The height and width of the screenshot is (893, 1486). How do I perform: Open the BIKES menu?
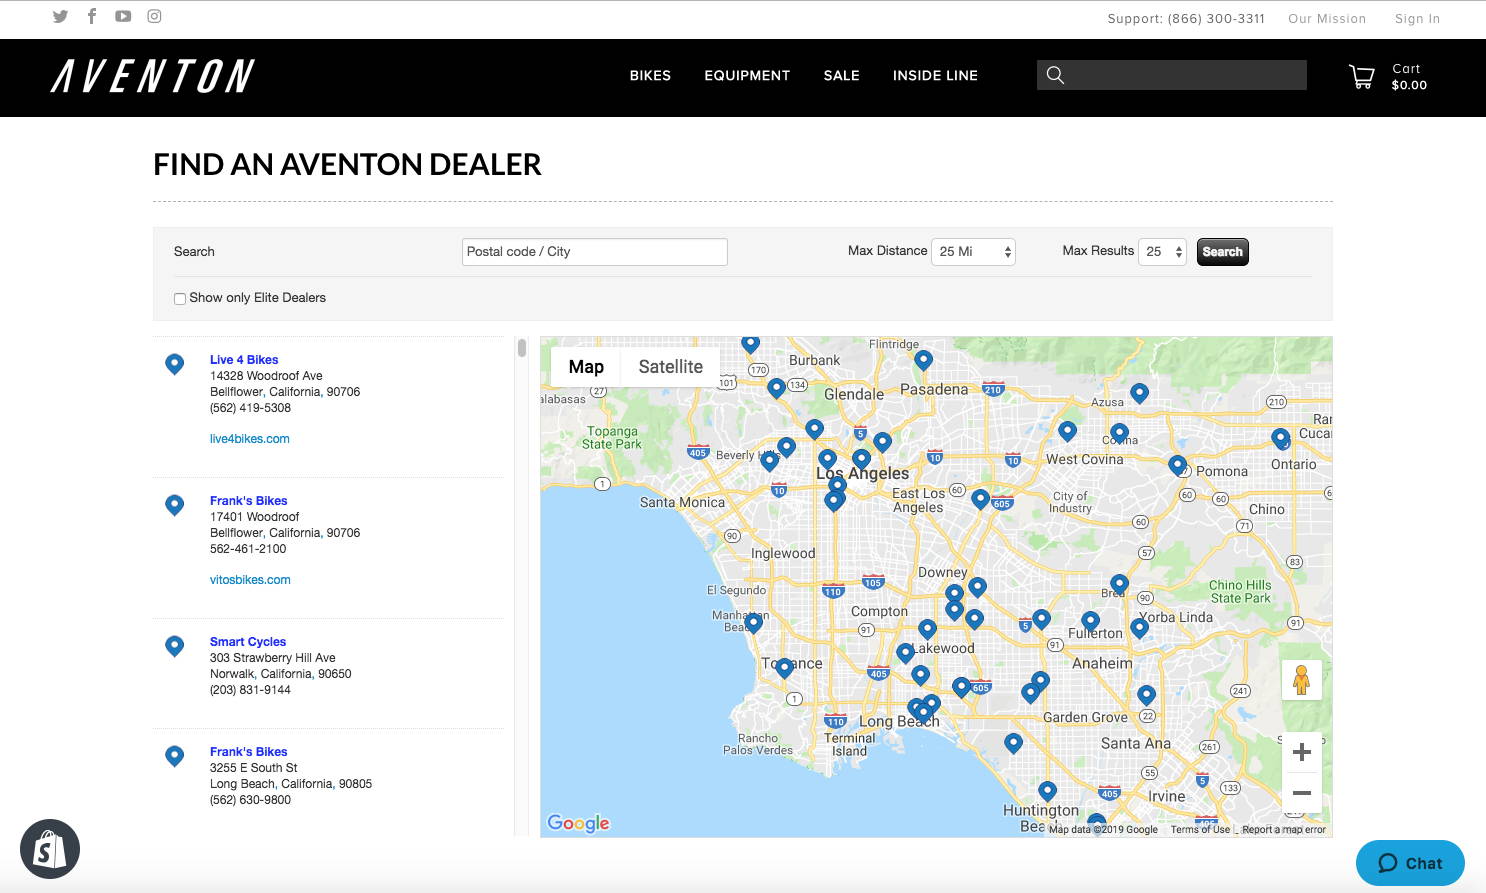(650, 76)
